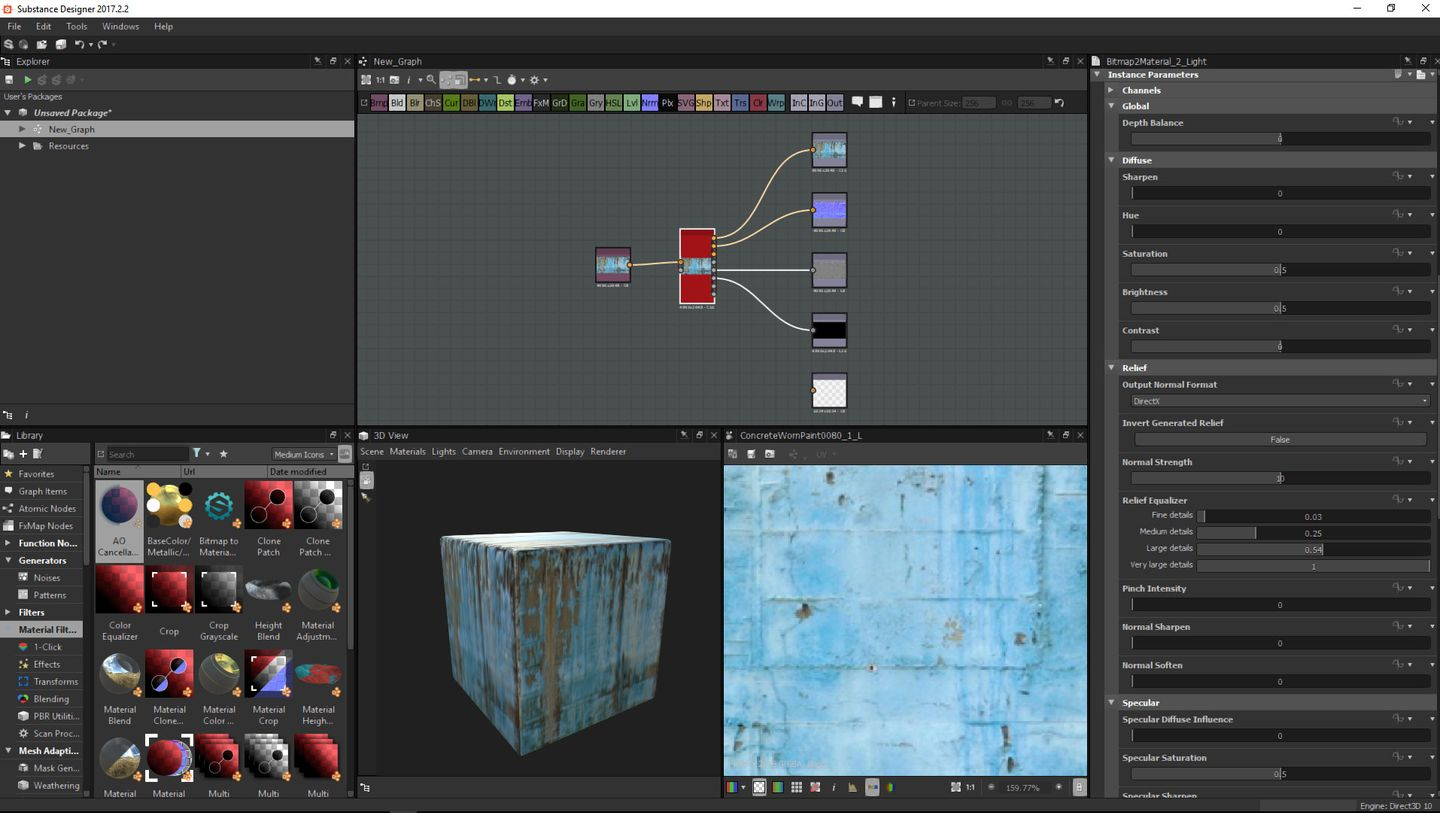Toggle Invert Generated Relief False button
This screenshot has width=1440, height=813.
coord(1279,439)
